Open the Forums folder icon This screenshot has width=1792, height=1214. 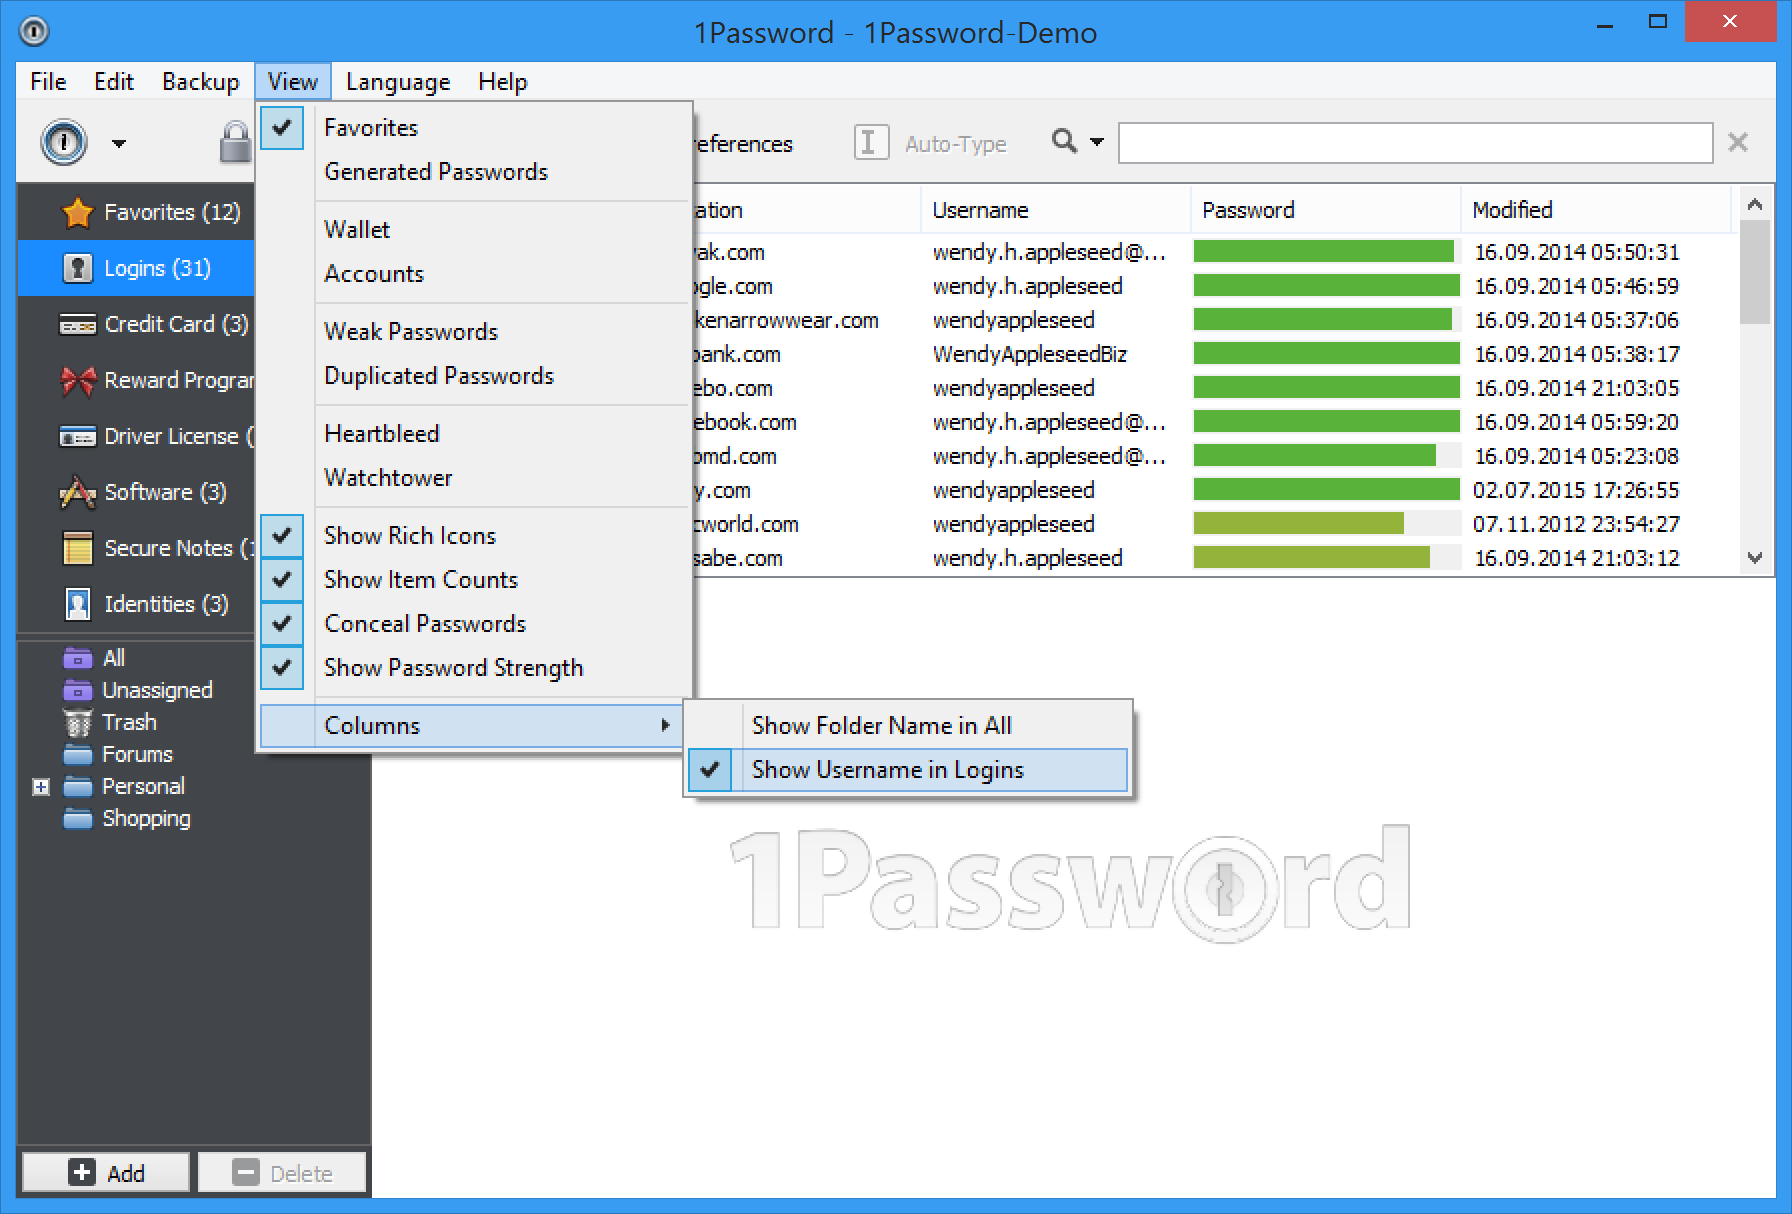pyautogui.click(x=77, y=754)
